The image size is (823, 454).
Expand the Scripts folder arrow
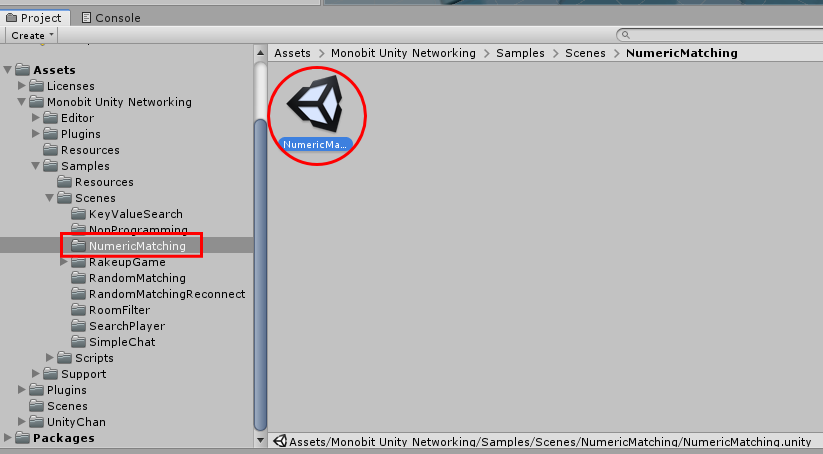tap(50, 357)
